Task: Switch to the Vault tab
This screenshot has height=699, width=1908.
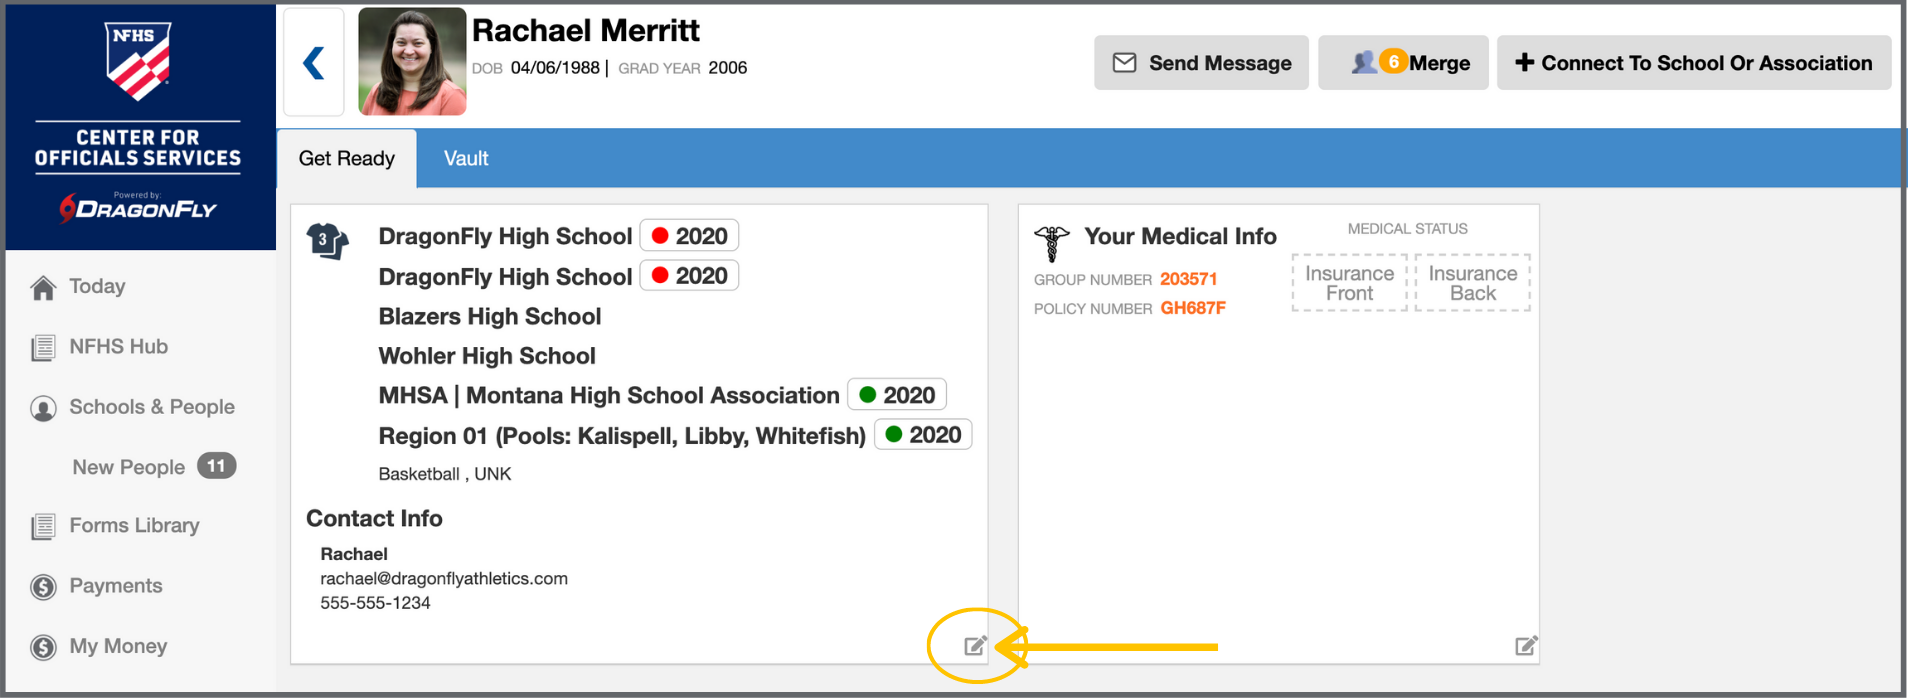Action: click(466, 159)
